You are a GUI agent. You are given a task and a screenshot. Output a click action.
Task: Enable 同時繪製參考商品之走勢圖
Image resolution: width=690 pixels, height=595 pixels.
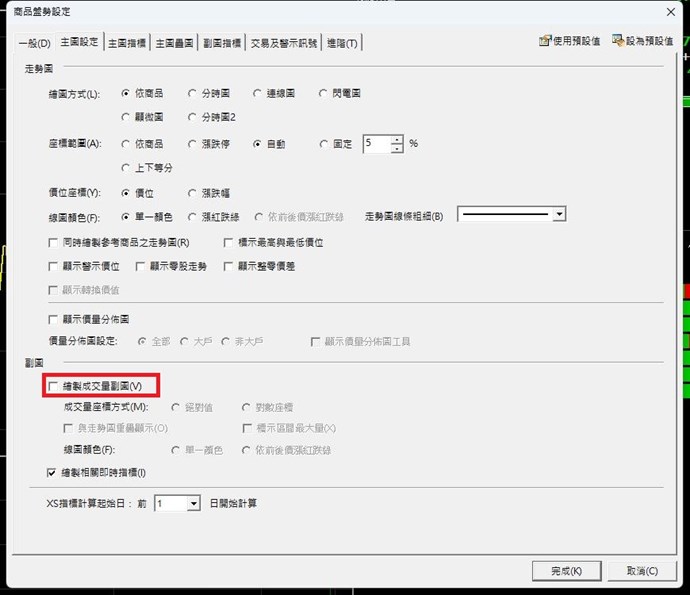tap(53, 242)
